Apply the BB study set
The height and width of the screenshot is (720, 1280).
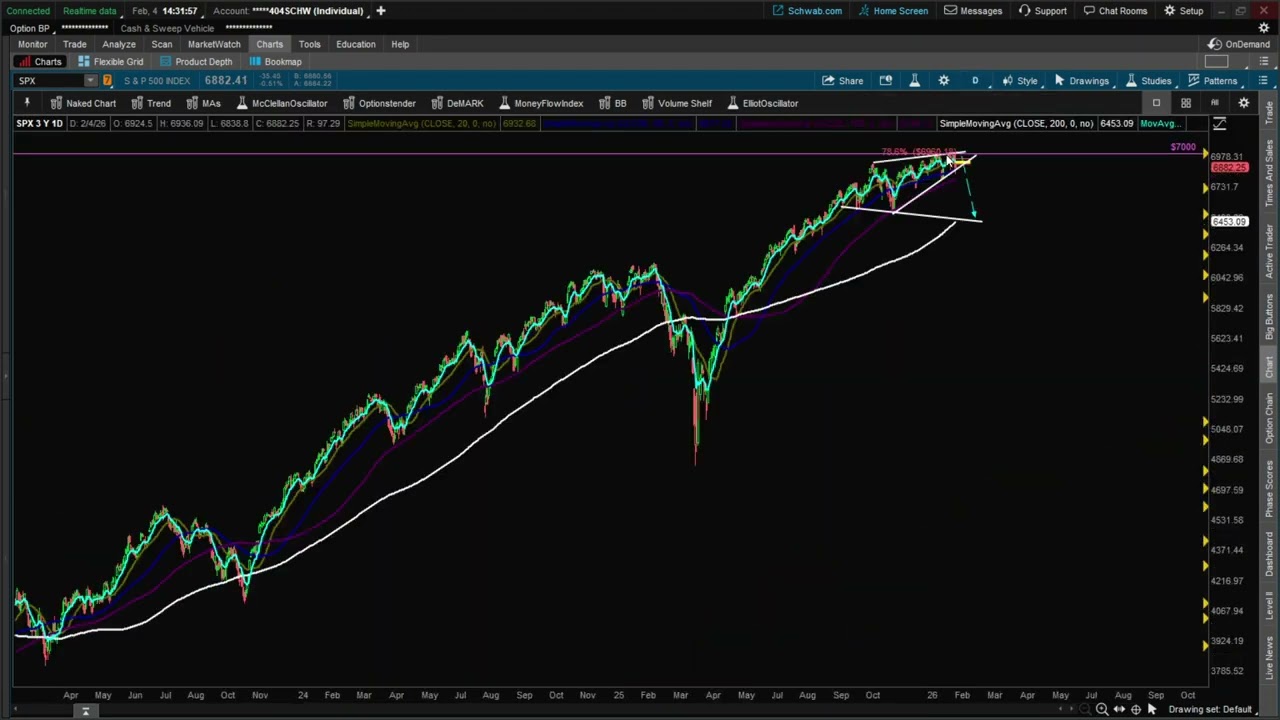[x=612, y=103]
